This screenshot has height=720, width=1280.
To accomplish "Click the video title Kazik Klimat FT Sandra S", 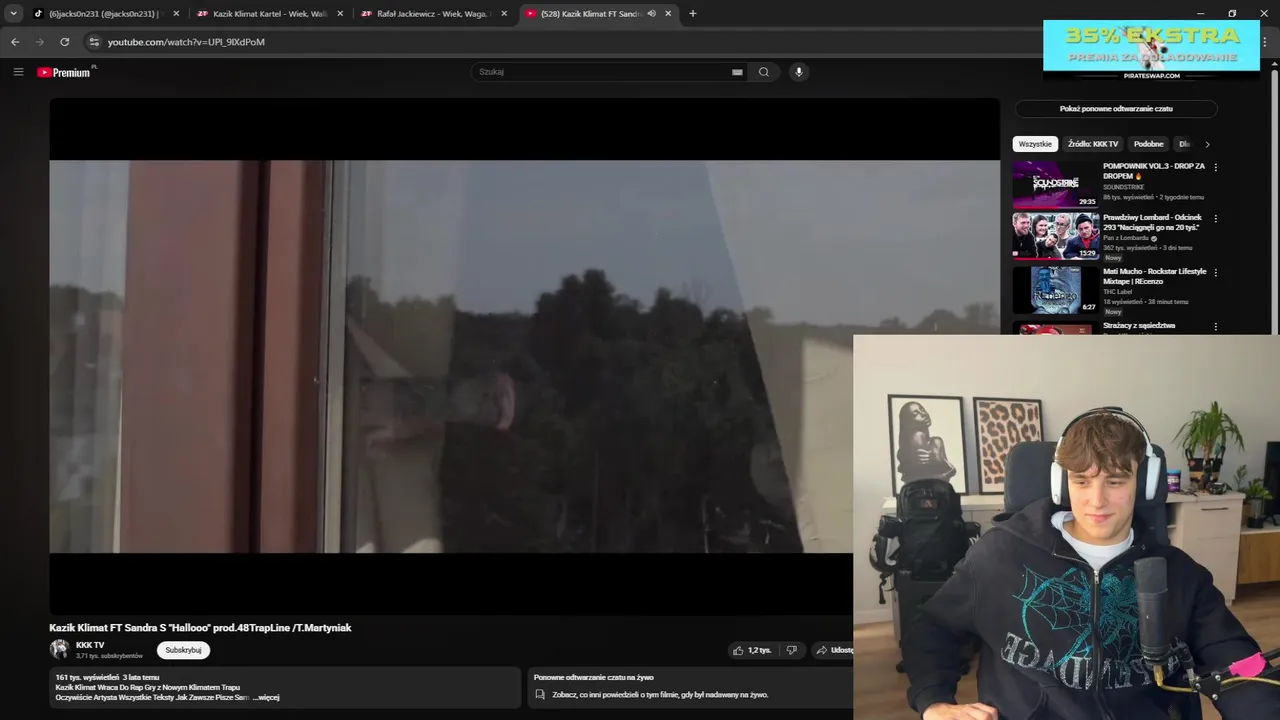I will pyautogui.click(x=200, y=628).
